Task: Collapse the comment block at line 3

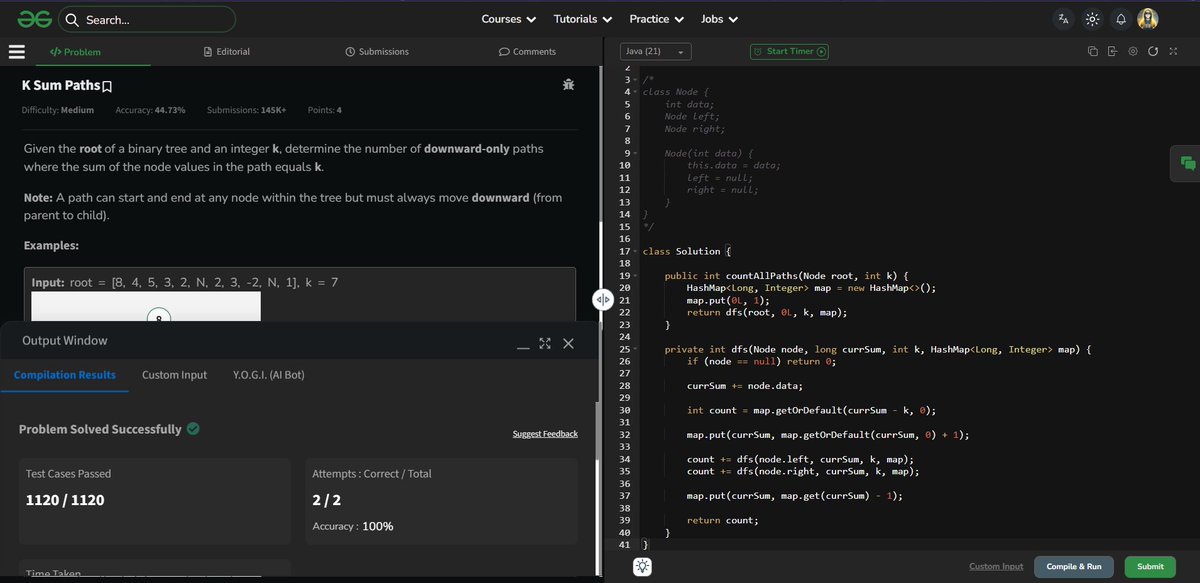Action: (635, 79)
